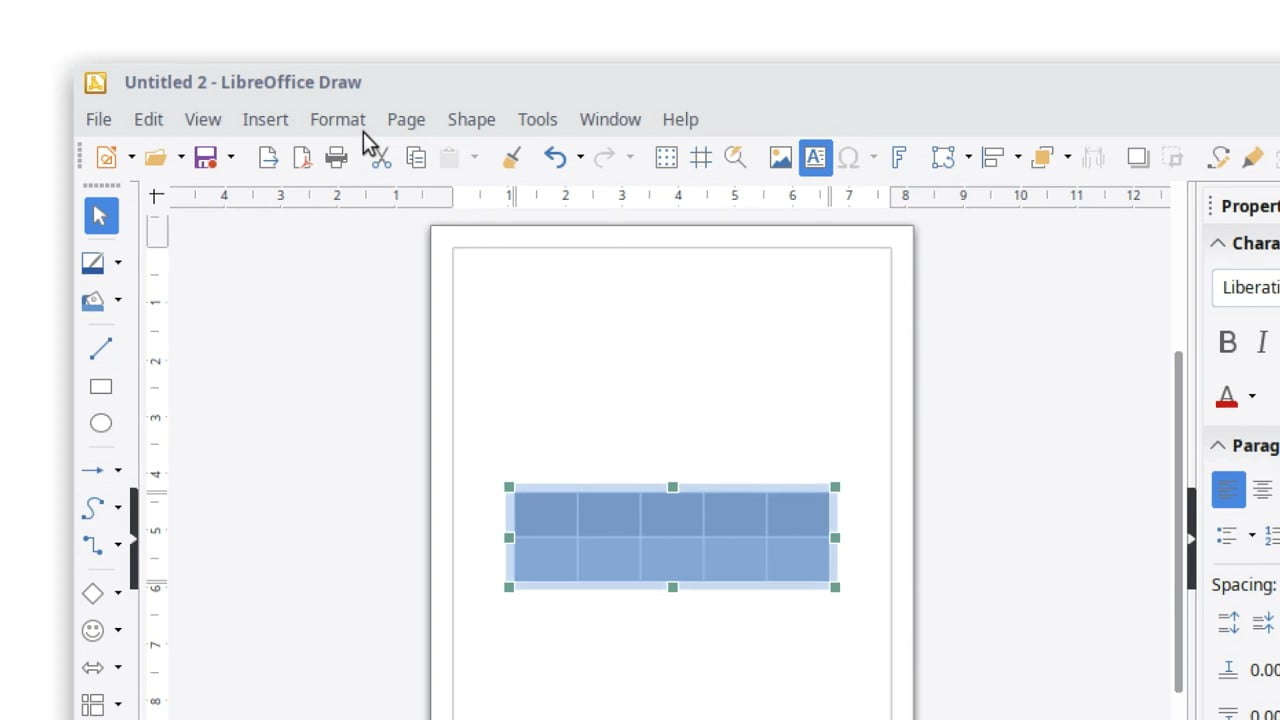Open the Shape menu
Image resolution: width=1280 pixels, height=720 pixels.
471,119
